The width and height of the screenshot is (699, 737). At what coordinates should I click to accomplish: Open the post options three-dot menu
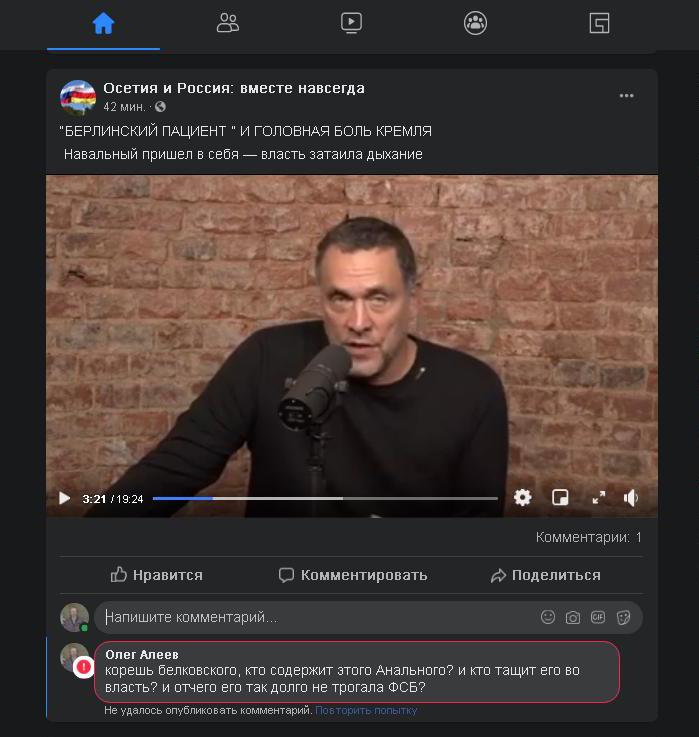coord(627,96)
